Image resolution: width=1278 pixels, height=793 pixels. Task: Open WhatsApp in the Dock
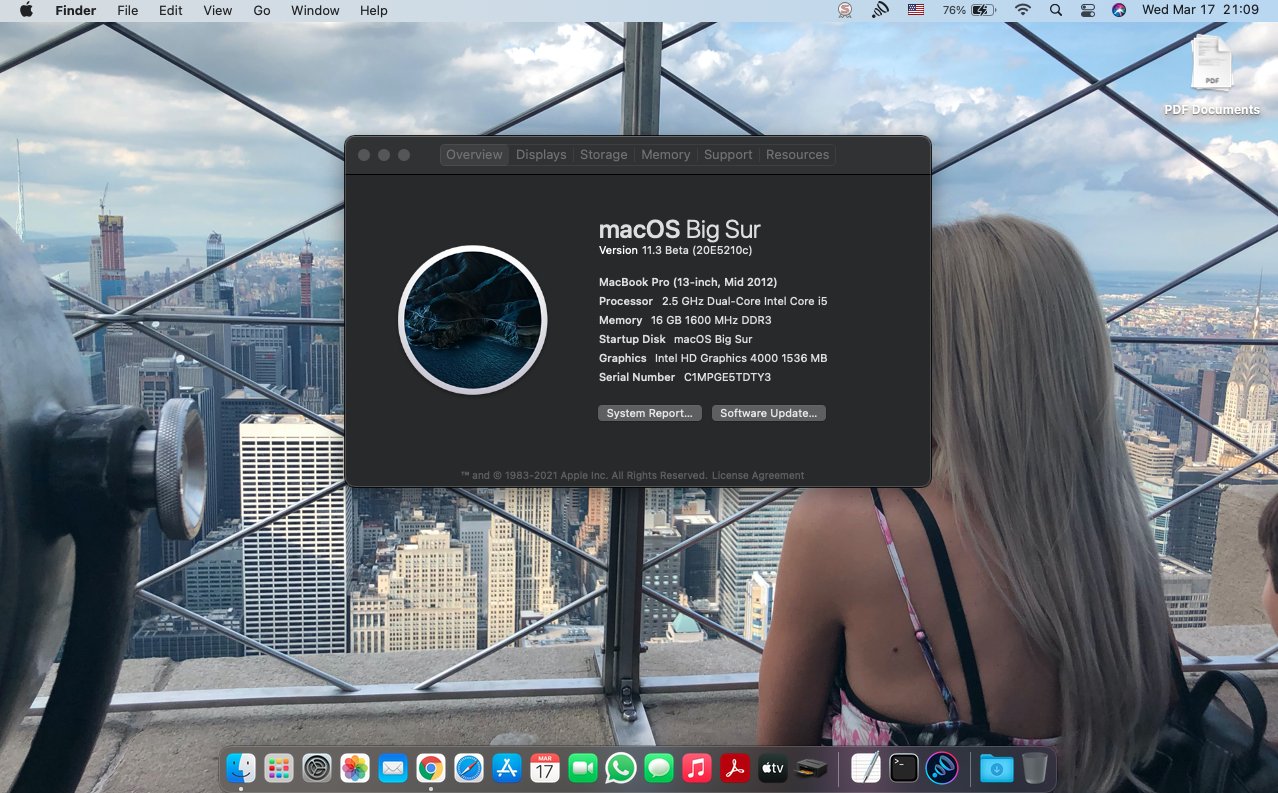pyautogui.click(x=621, y=768)
